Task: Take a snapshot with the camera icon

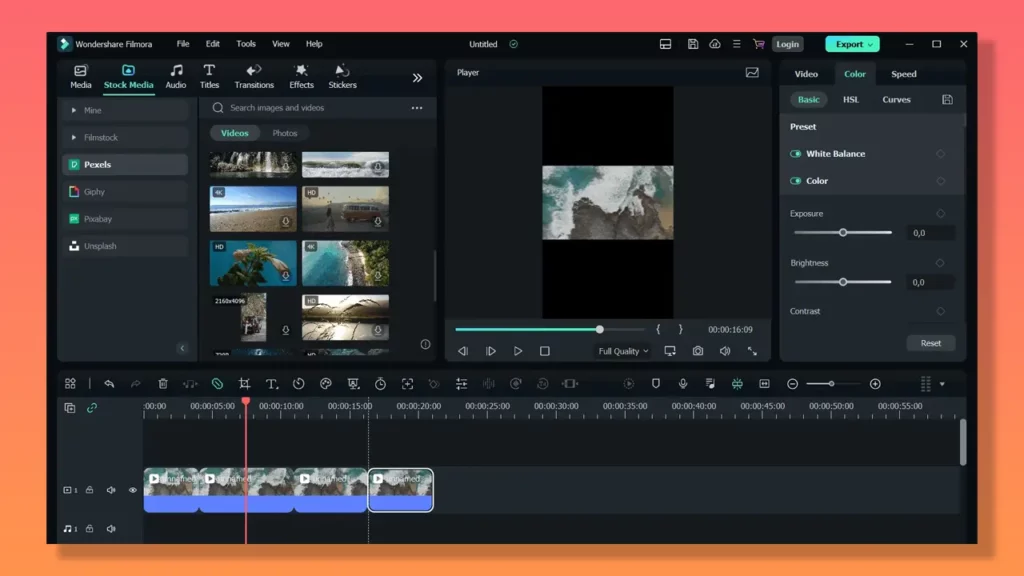Action: (698, 351)
